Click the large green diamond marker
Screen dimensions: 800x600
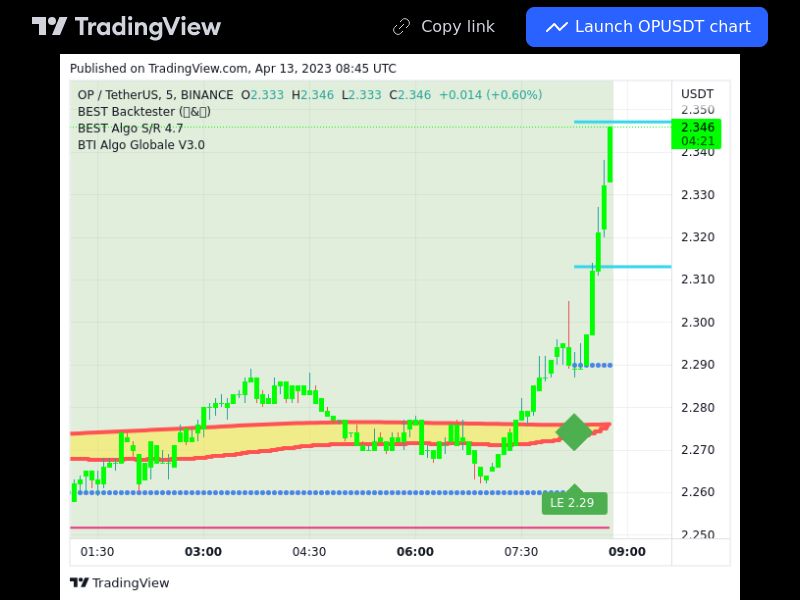click(x=574, y=432)
